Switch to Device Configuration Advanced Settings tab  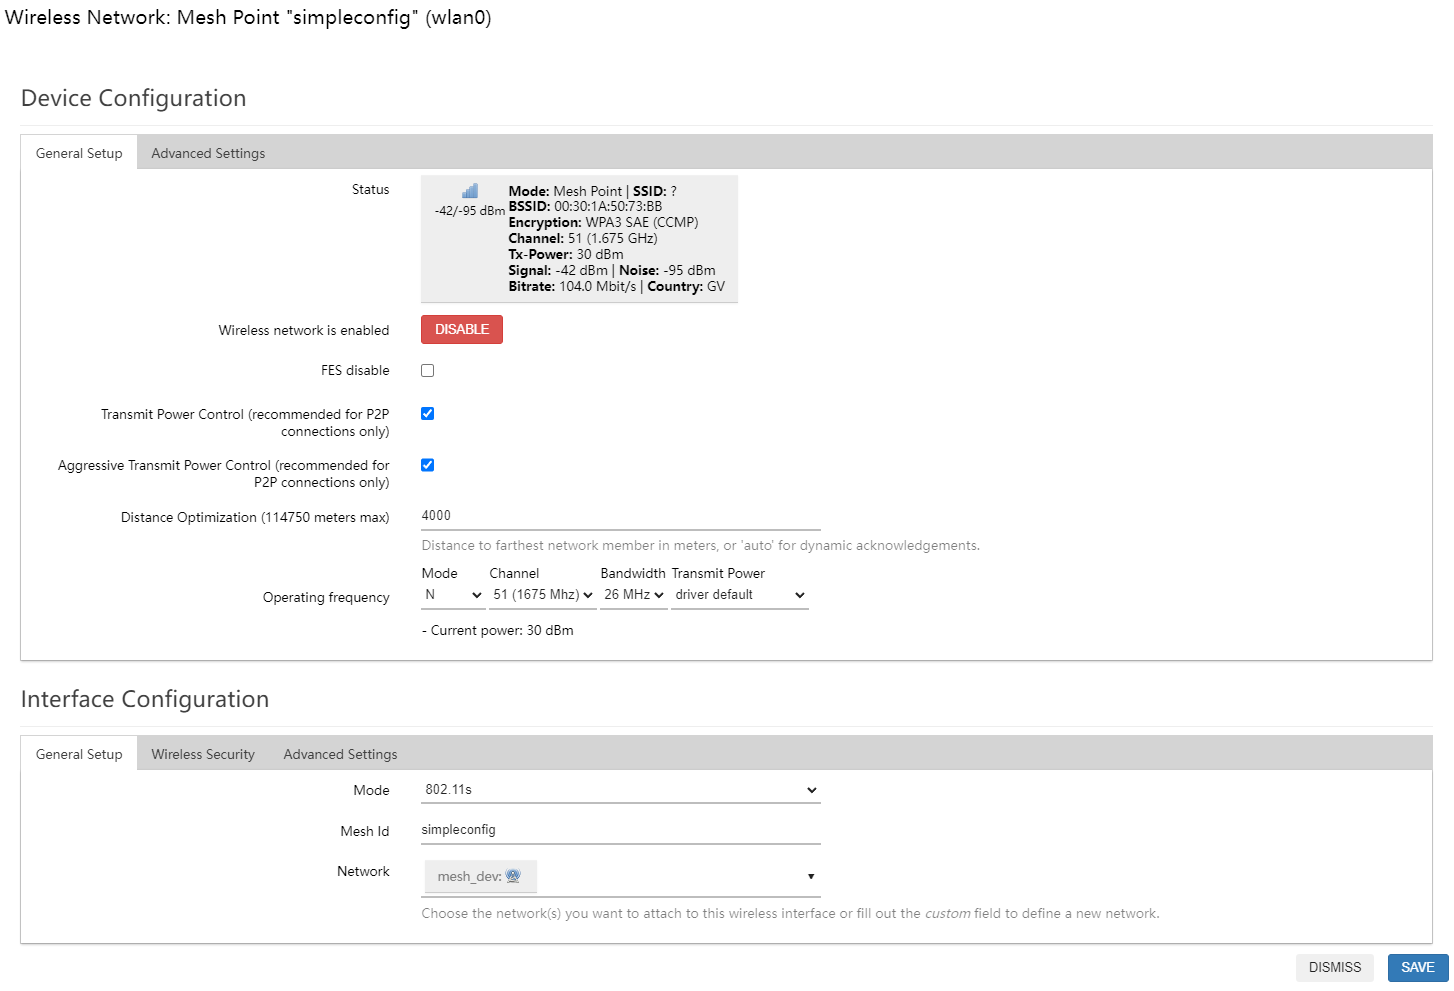point(208,153)
